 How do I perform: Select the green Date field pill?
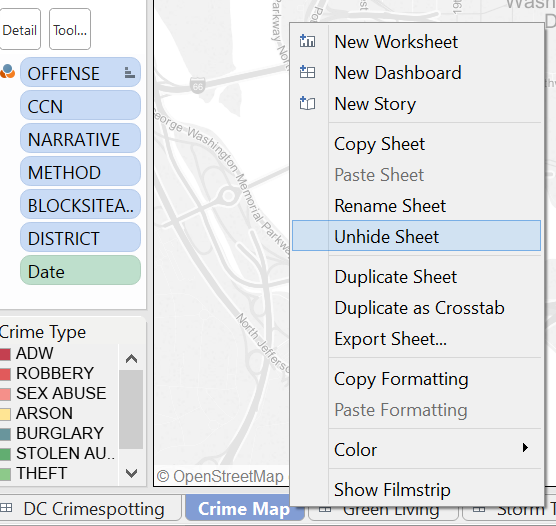tap(80, 270)
